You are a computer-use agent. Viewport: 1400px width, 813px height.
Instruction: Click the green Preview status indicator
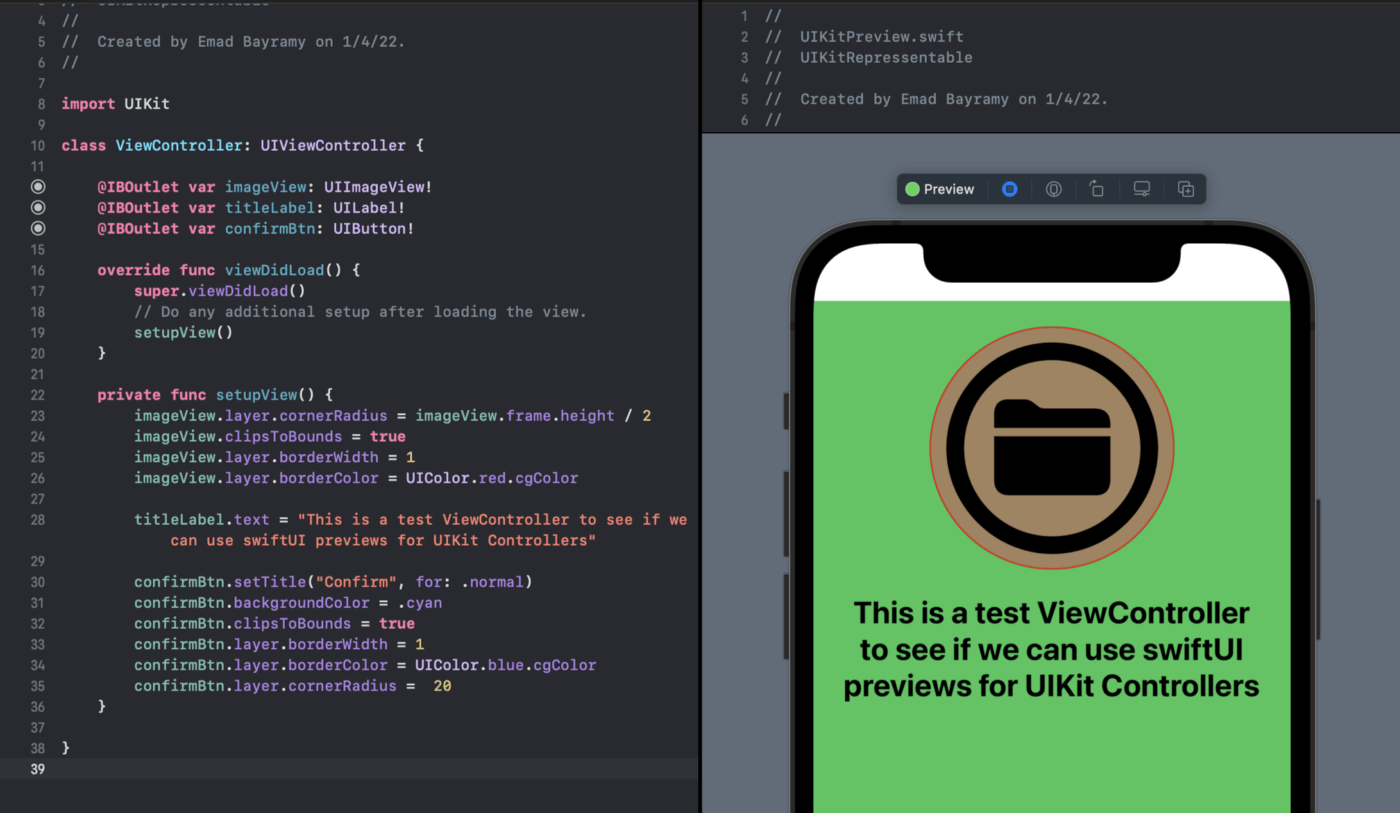coord(912,188)
